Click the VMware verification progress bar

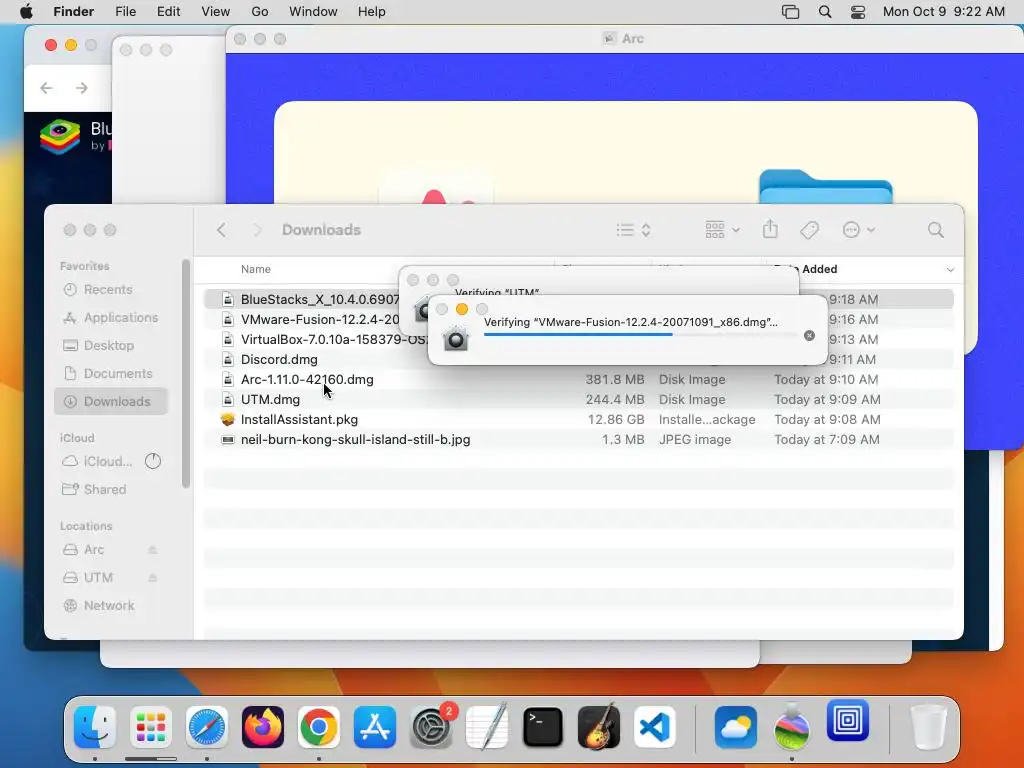(640, 335)
